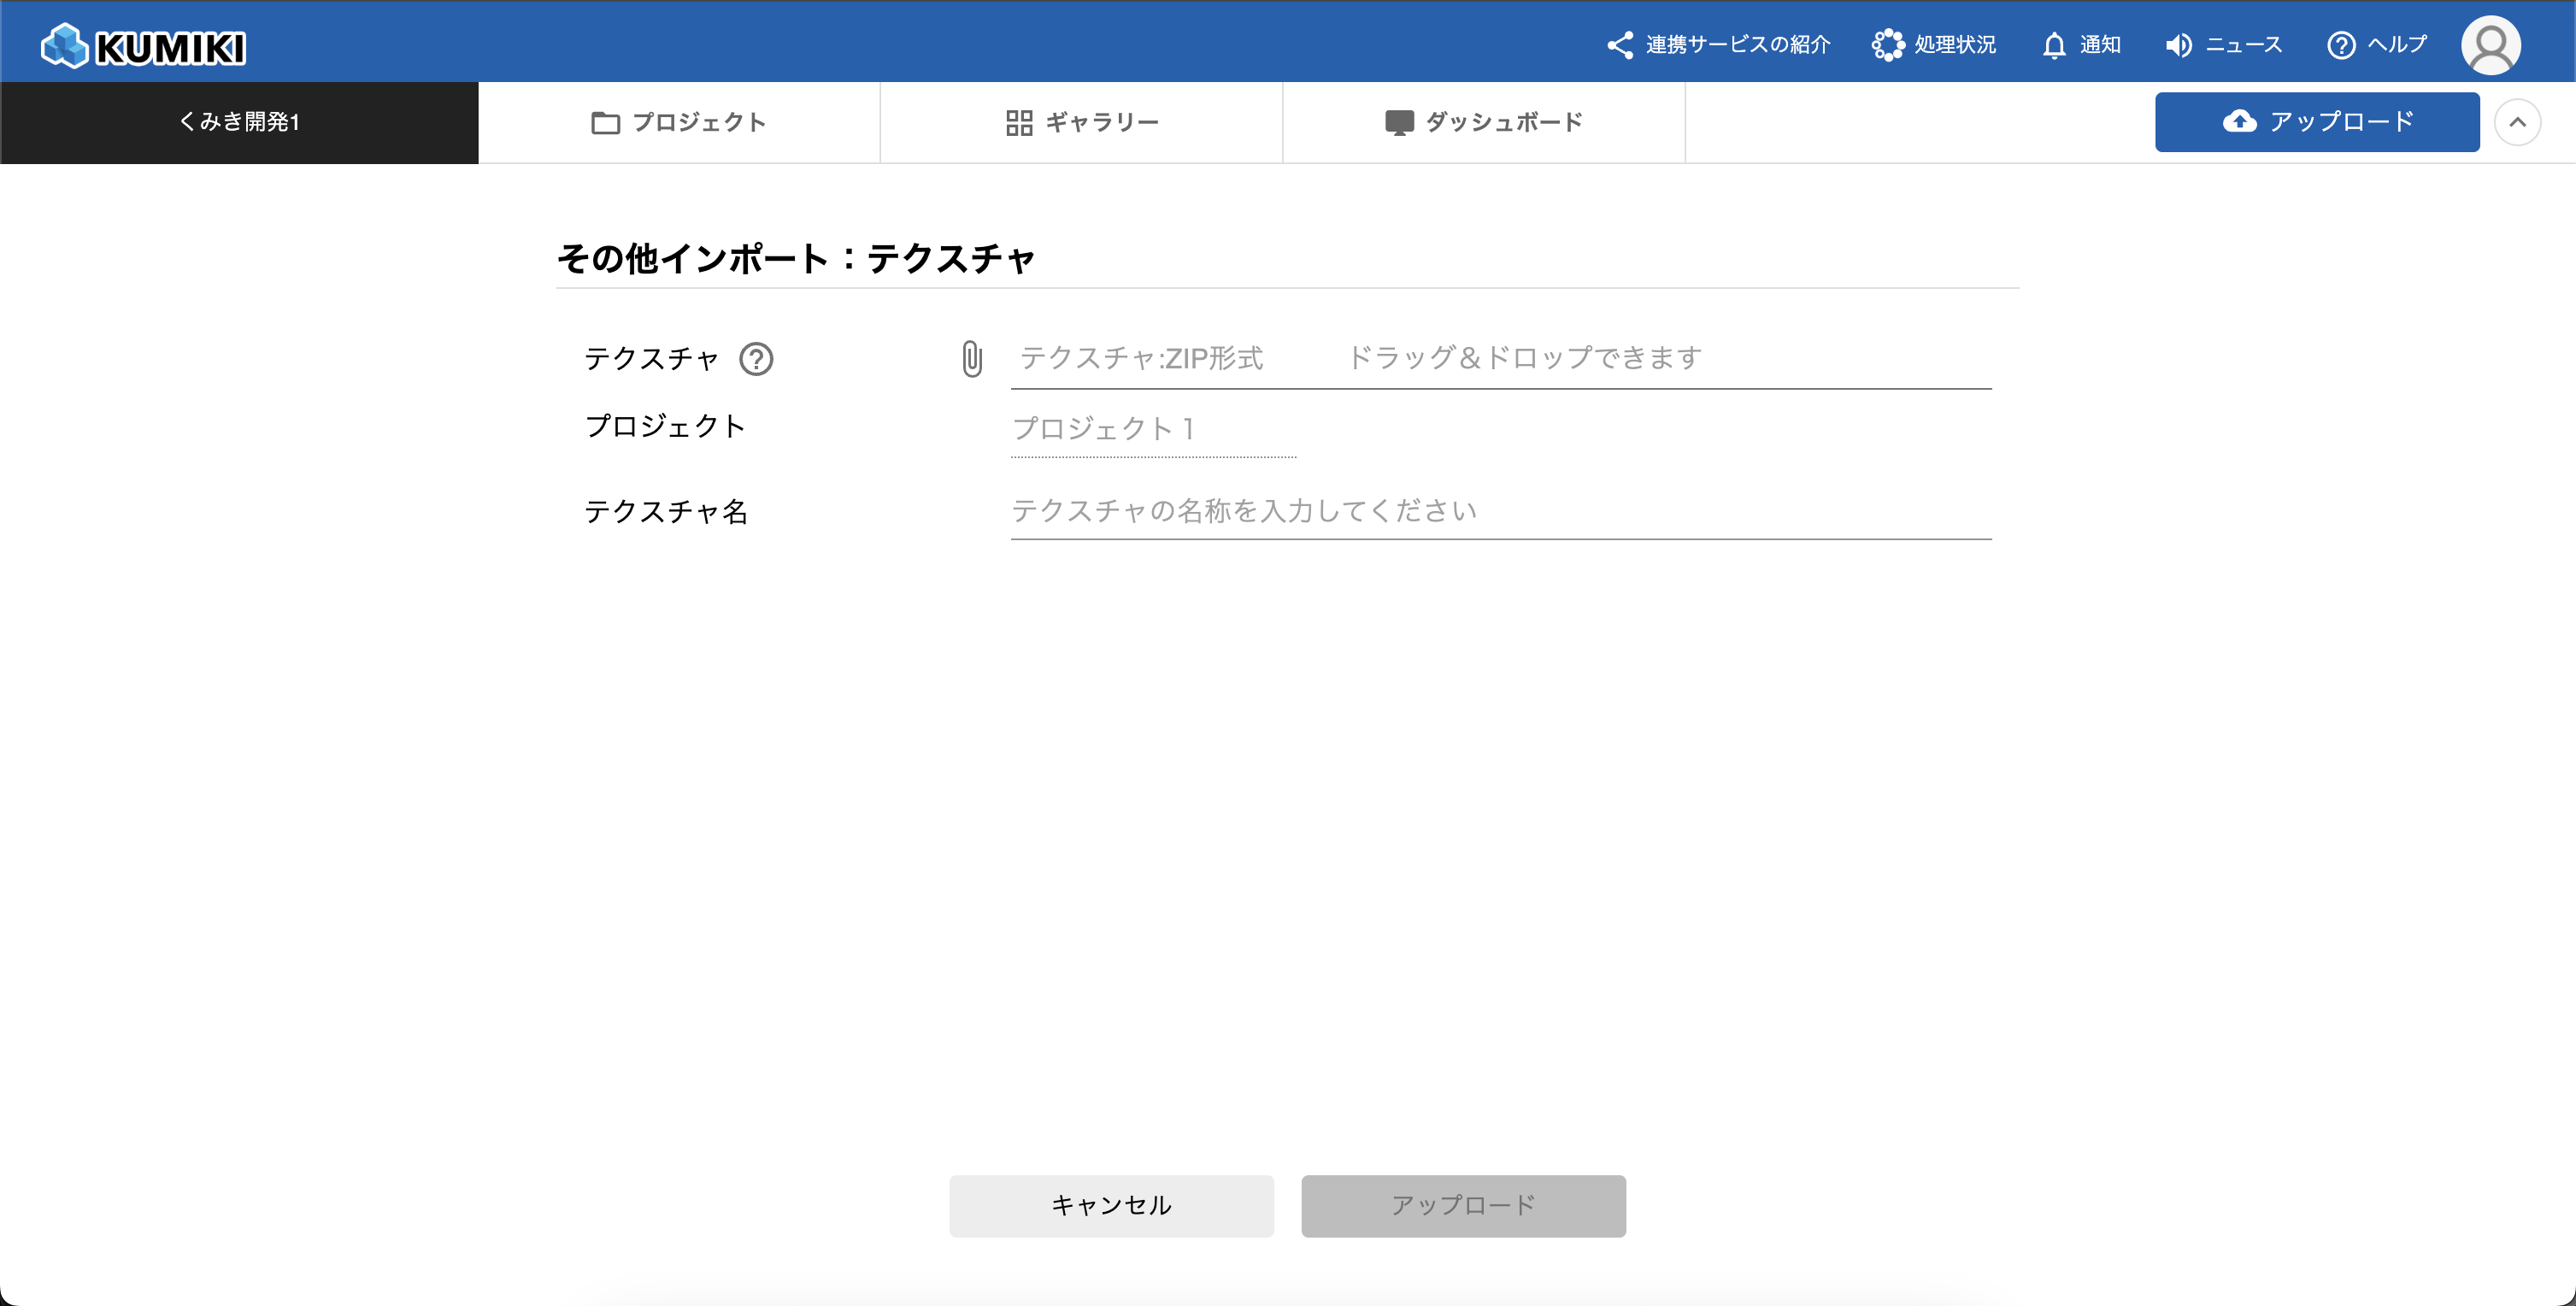
Task: Open the プロジェクト 1 dropdown
Action: tap(1152, 429)
